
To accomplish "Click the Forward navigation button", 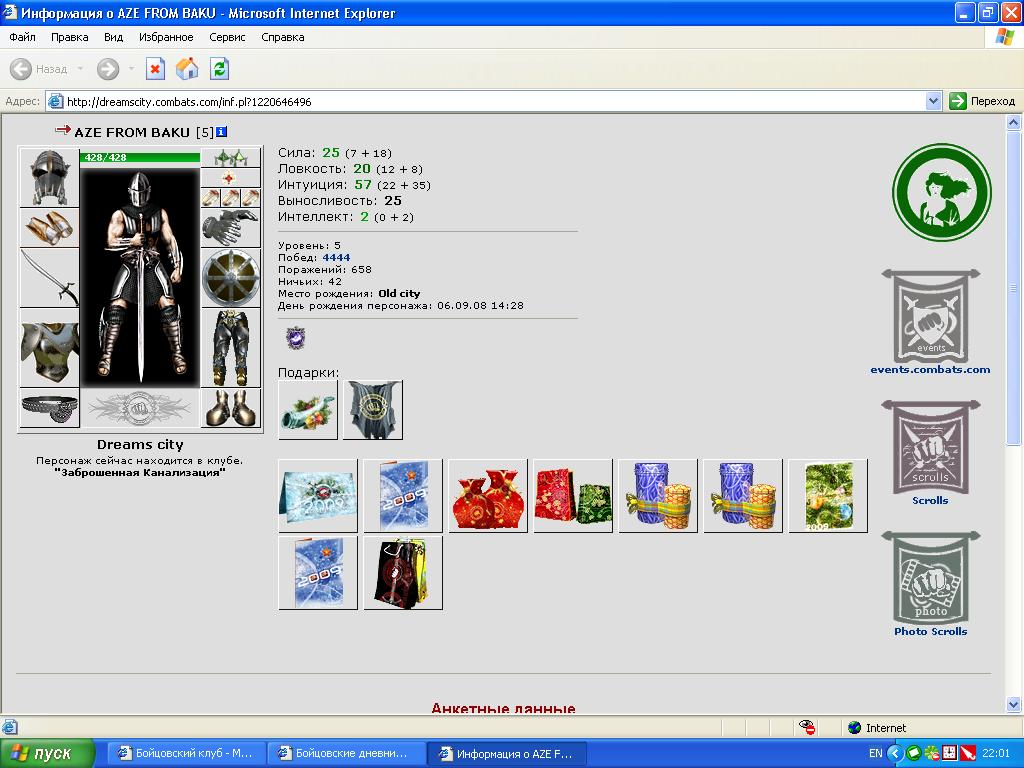I will tap(108, 69).
